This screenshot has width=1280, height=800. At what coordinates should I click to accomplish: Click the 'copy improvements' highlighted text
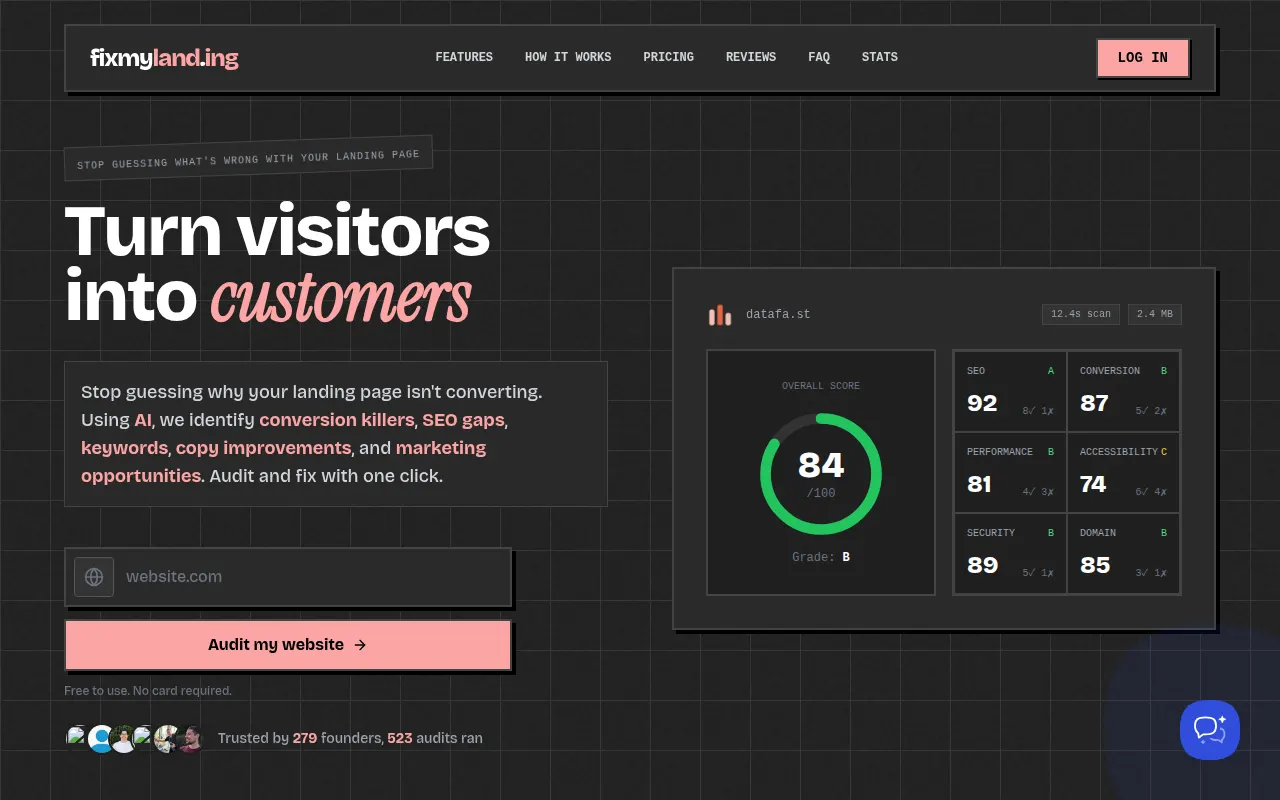pyautogui.click(x=263, y=448)
